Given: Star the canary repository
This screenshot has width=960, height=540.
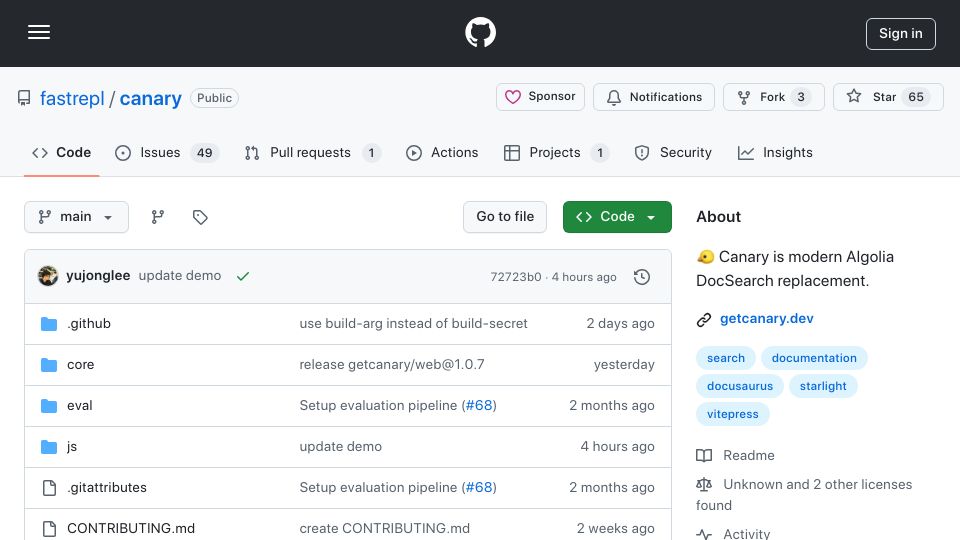Looking at the screenshot, I should (x=888, y=97).
